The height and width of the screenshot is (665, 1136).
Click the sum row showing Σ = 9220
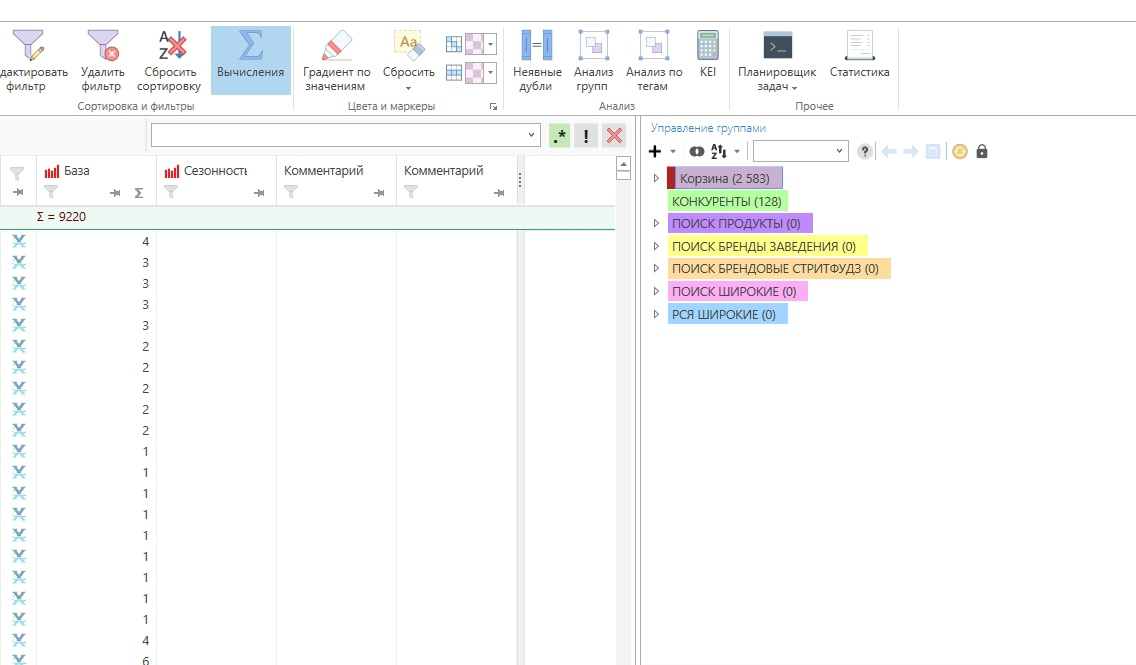pyautogui.click(x=307, y=217)
